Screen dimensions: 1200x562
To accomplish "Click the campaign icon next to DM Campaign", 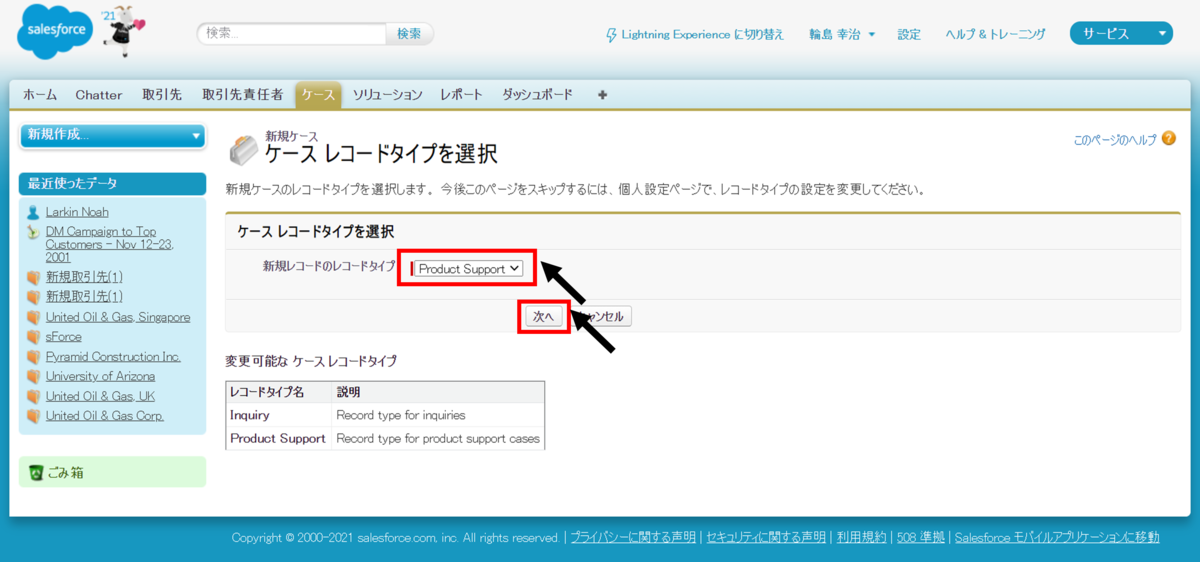I will (x=33, y=232).
